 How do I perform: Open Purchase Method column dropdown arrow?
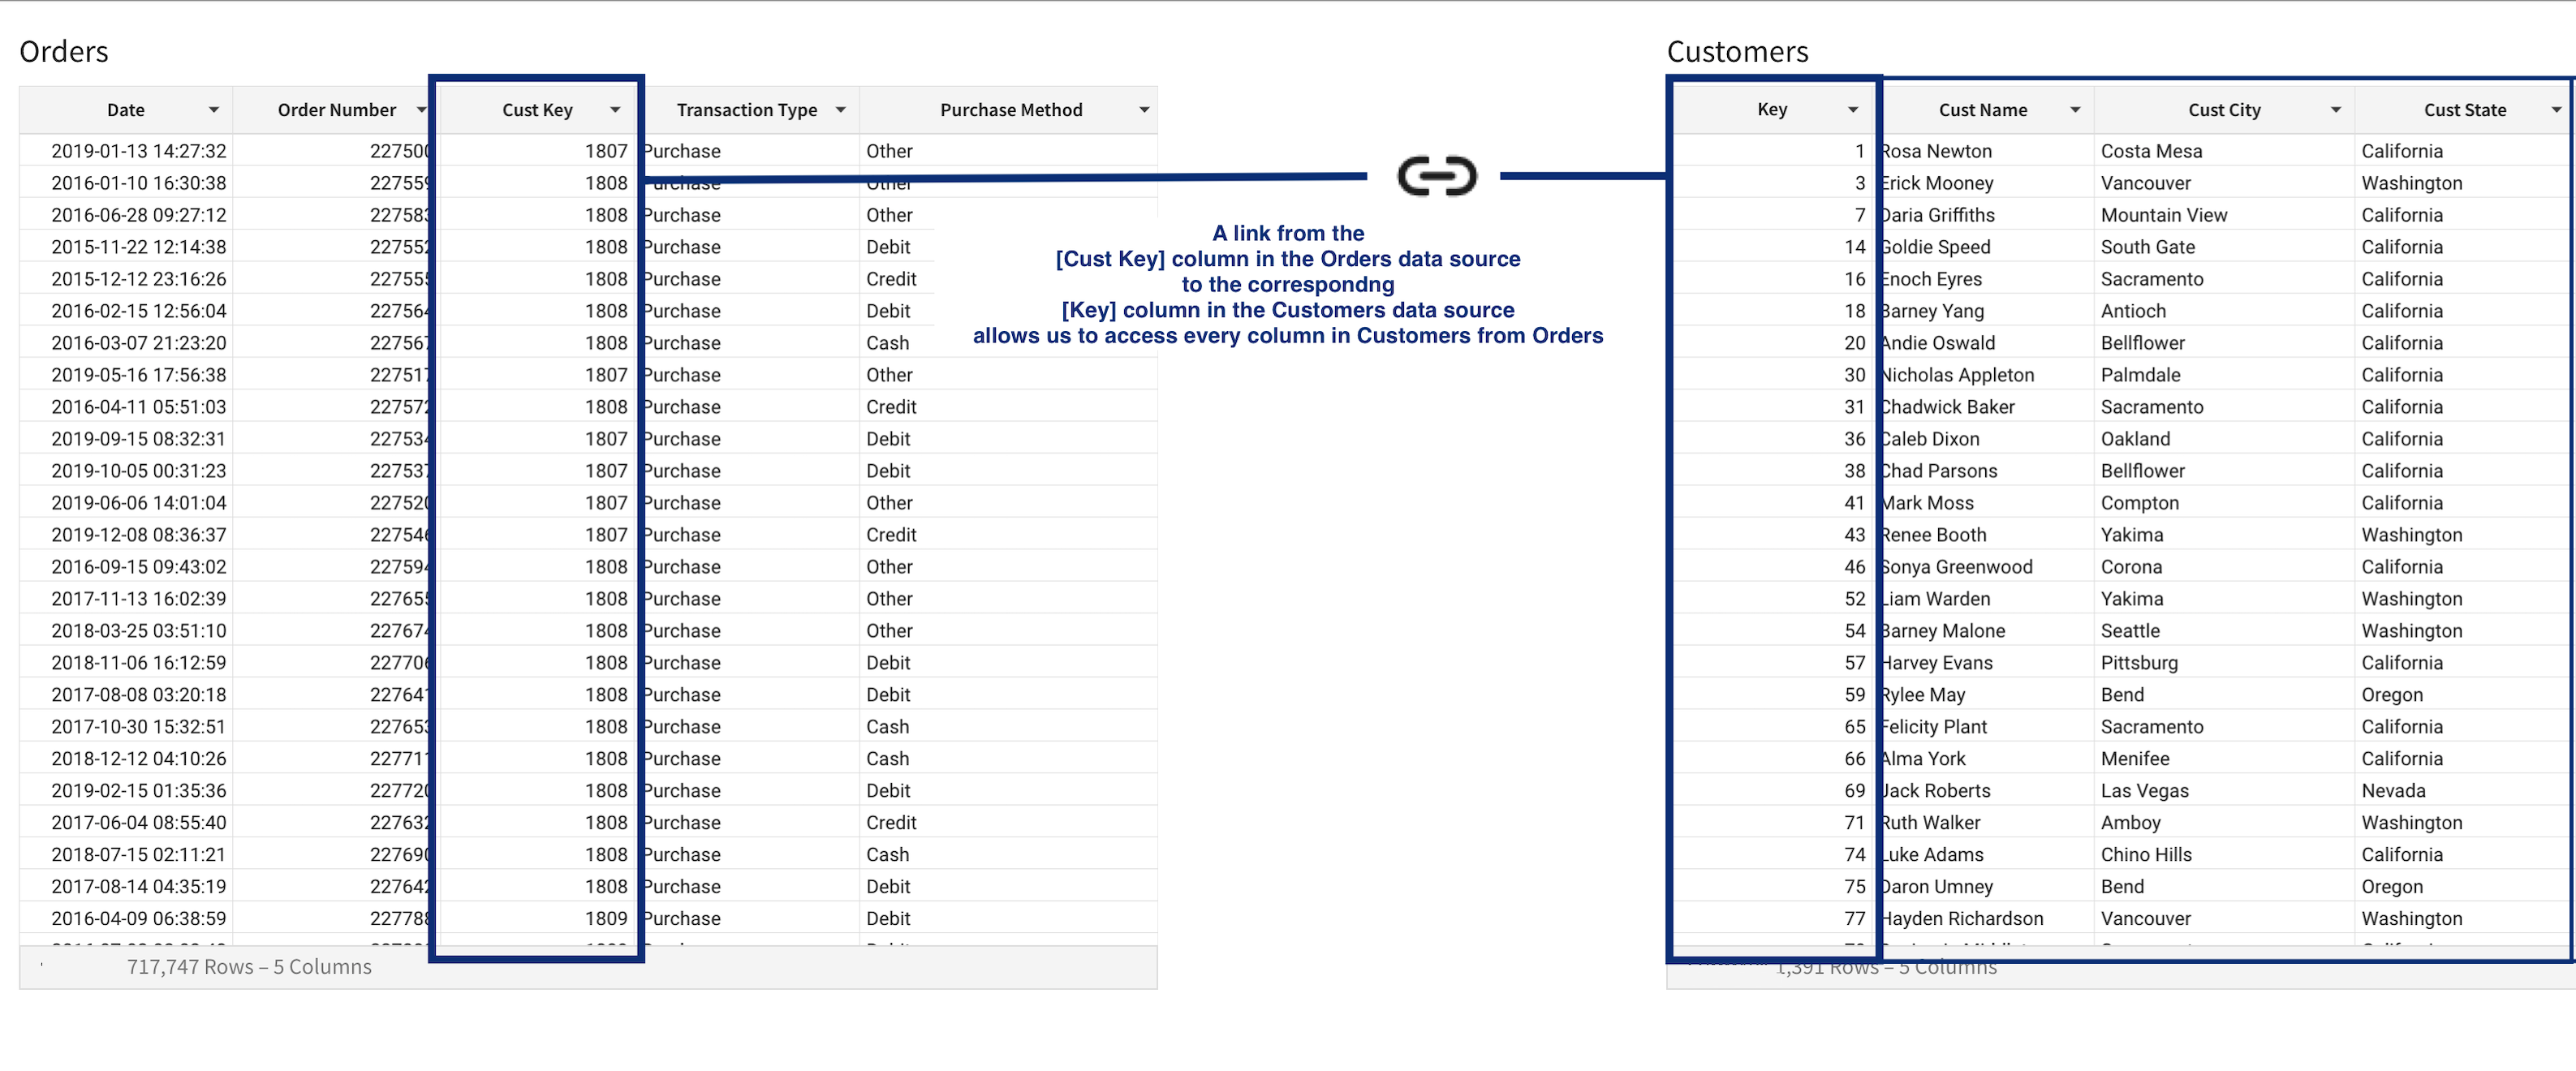click(x=1144, y=110)
